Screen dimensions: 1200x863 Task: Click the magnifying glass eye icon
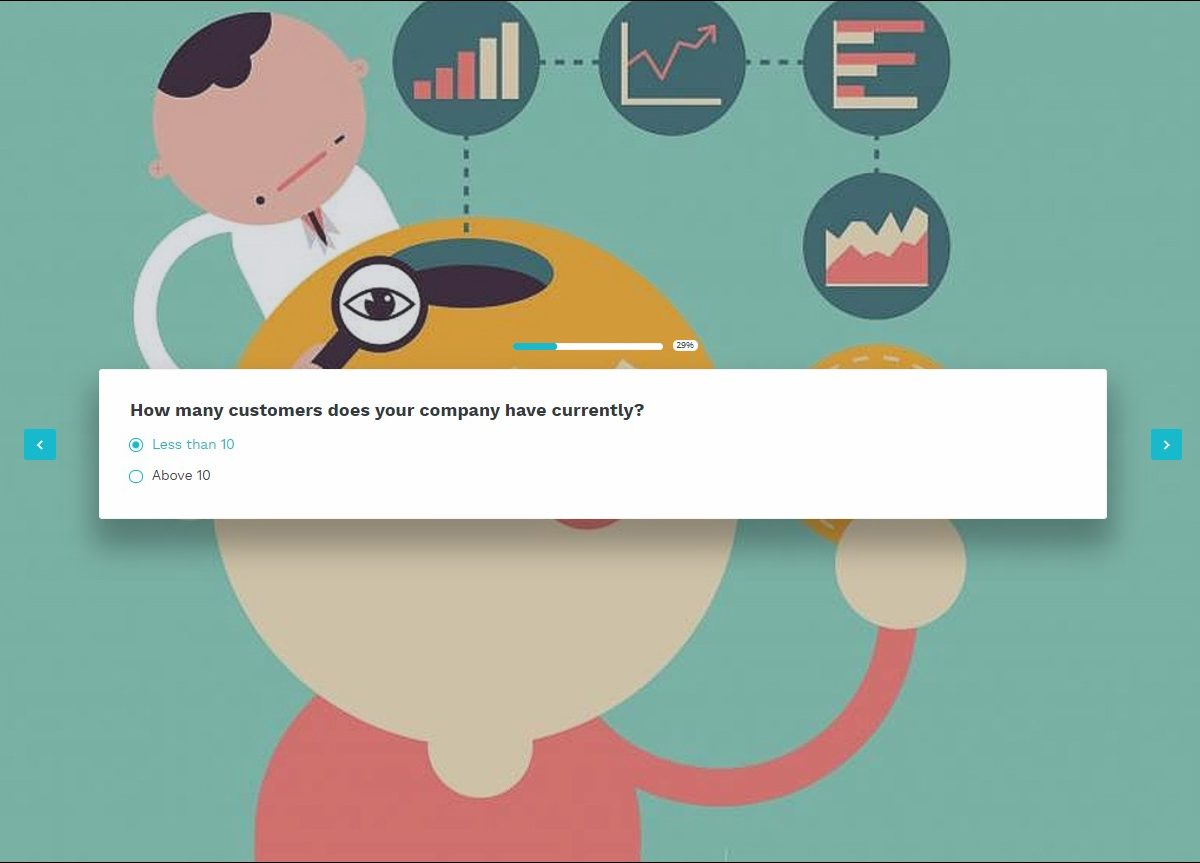point(379,303)
